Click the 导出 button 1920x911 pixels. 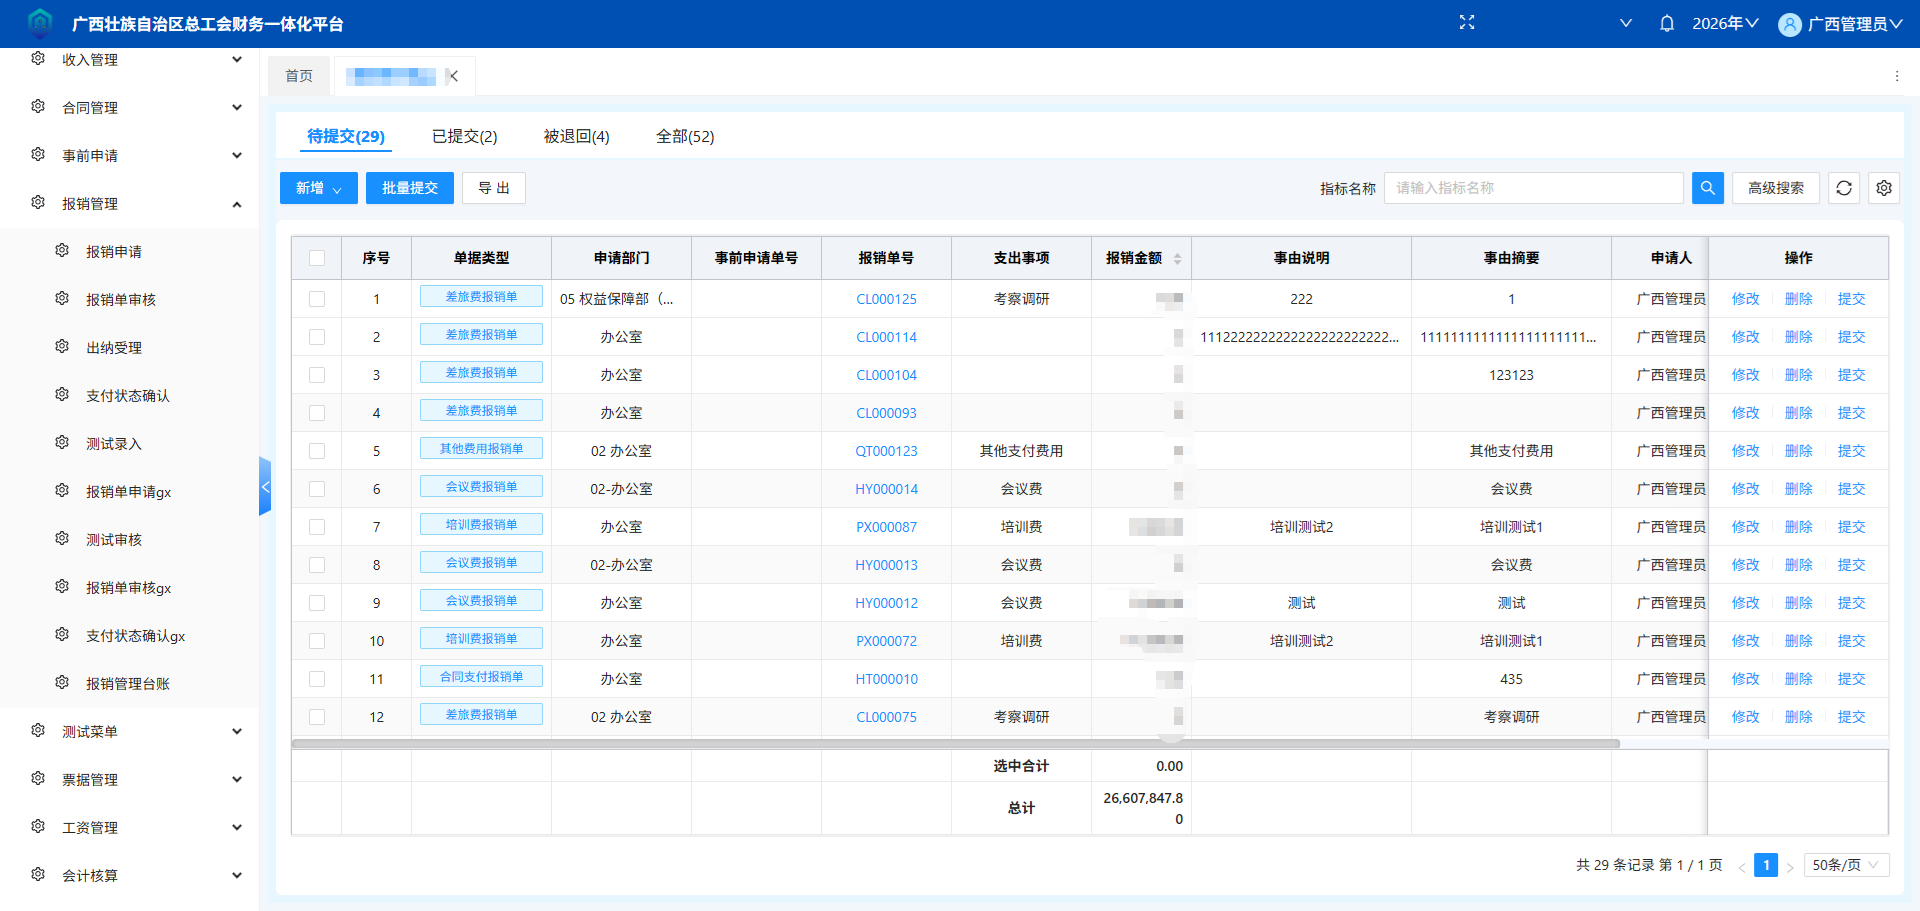(x=494, y=188)
